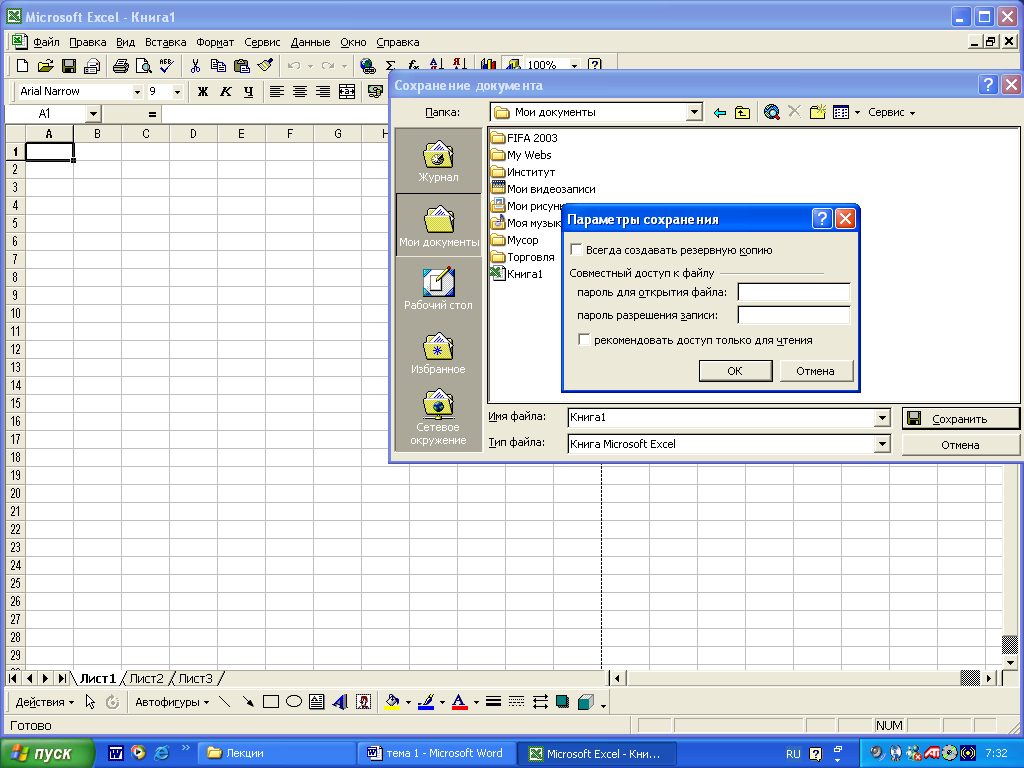Open the font name dropdown Arial Narrow
This screenshot has height=768, width=1024.
click(x=136, y=92)
